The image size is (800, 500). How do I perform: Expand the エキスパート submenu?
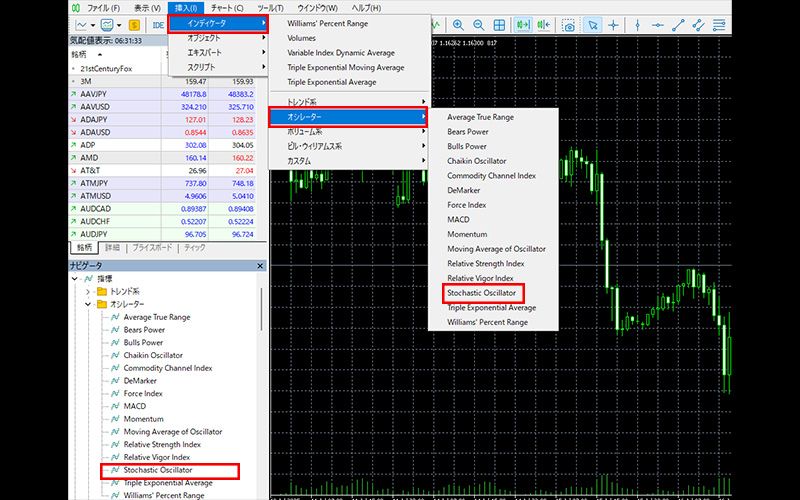pyautogui.click(x=218, y=53)
